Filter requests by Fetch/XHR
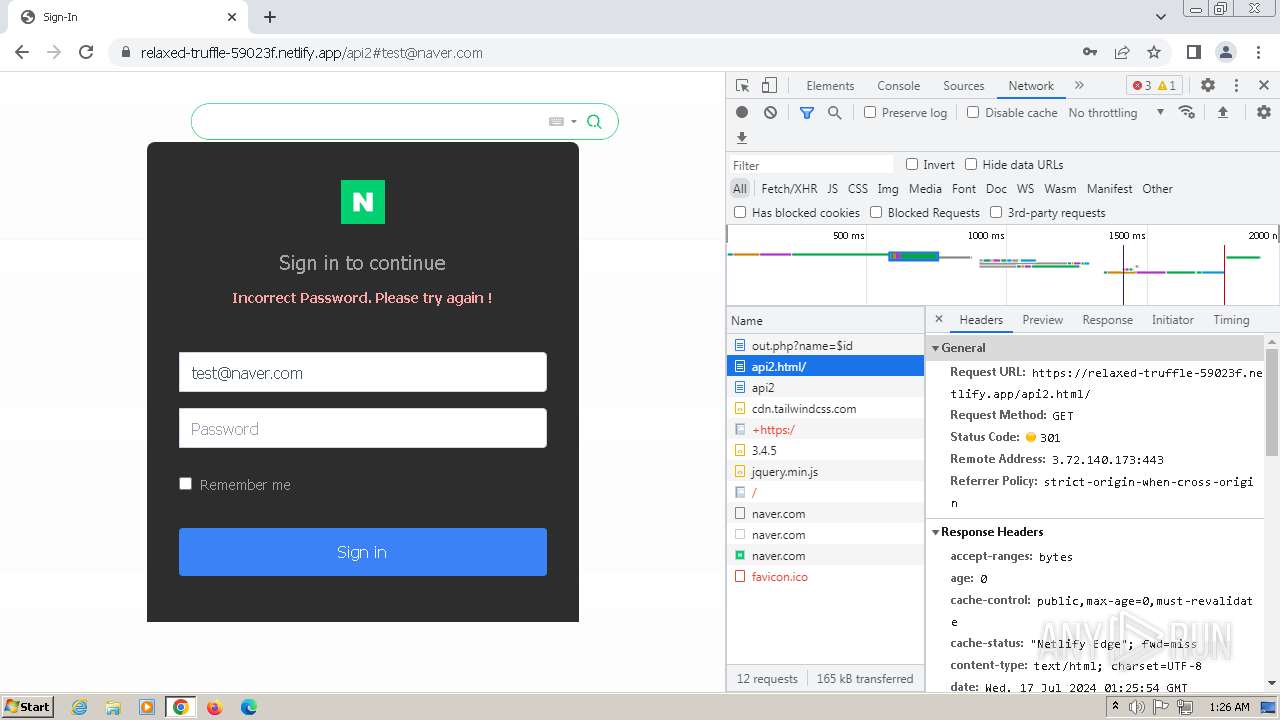Screen dimensions: 1280x720 789,188
